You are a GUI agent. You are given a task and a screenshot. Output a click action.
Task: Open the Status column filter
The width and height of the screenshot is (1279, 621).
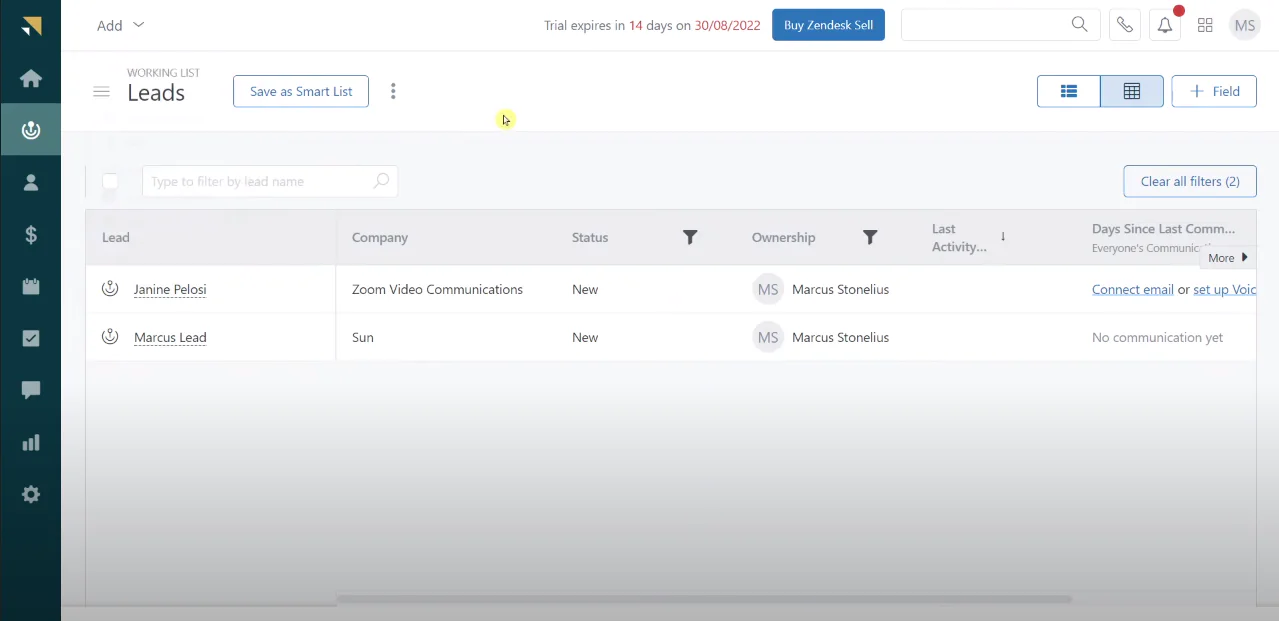pos(690,237)
